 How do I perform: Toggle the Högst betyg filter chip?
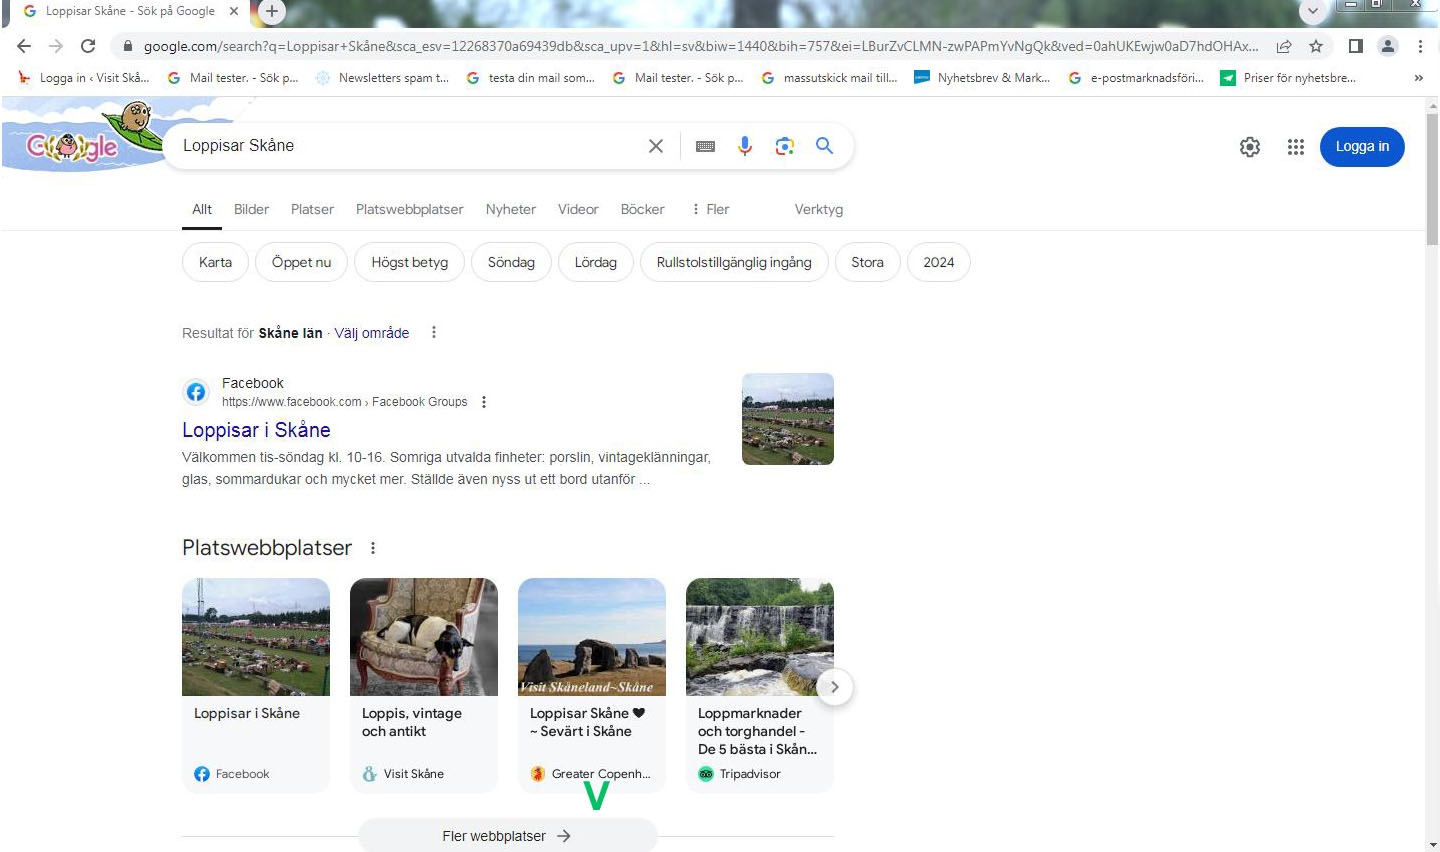[x=410, y=262]
